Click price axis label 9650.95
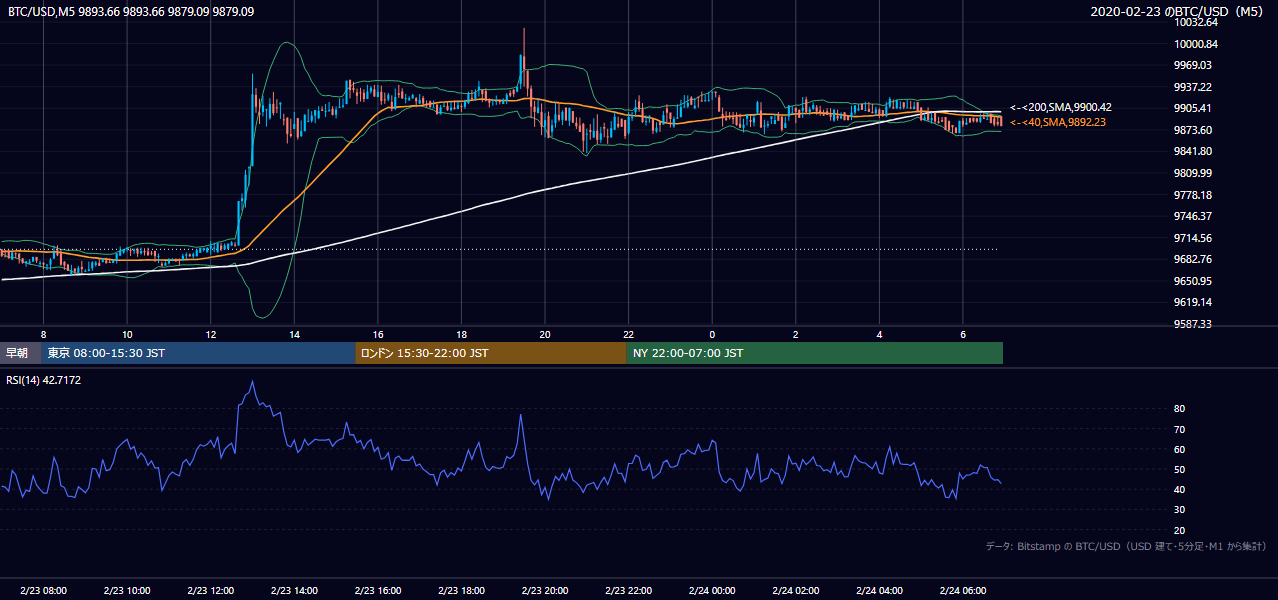Image resolution: width=1278 pixels, height=600 pixels. 1193,281
